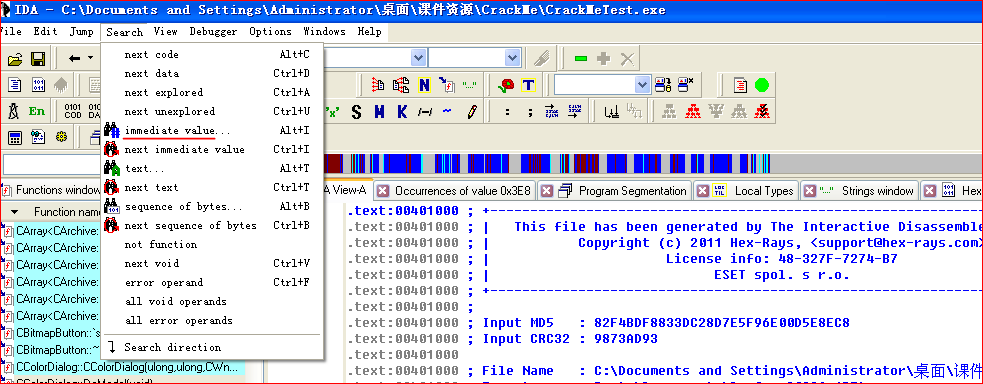The image size is (983, 384).
Task: Click the empty input field above Functions window
Action: (x=51, y=165)
